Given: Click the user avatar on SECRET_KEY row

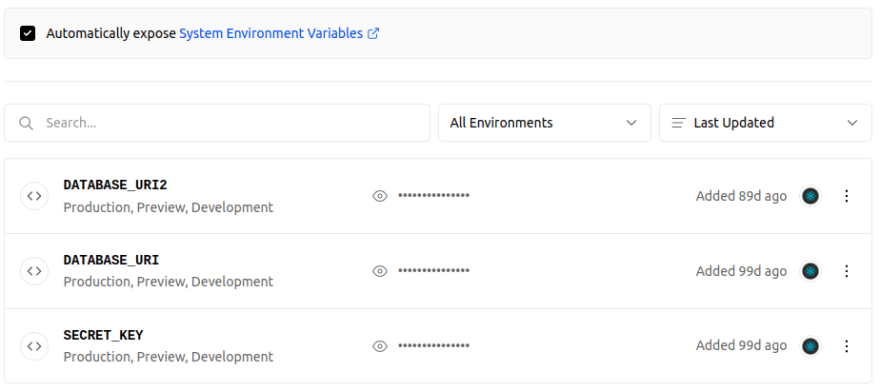Looking at the screenshot, I should click(810, 346).
